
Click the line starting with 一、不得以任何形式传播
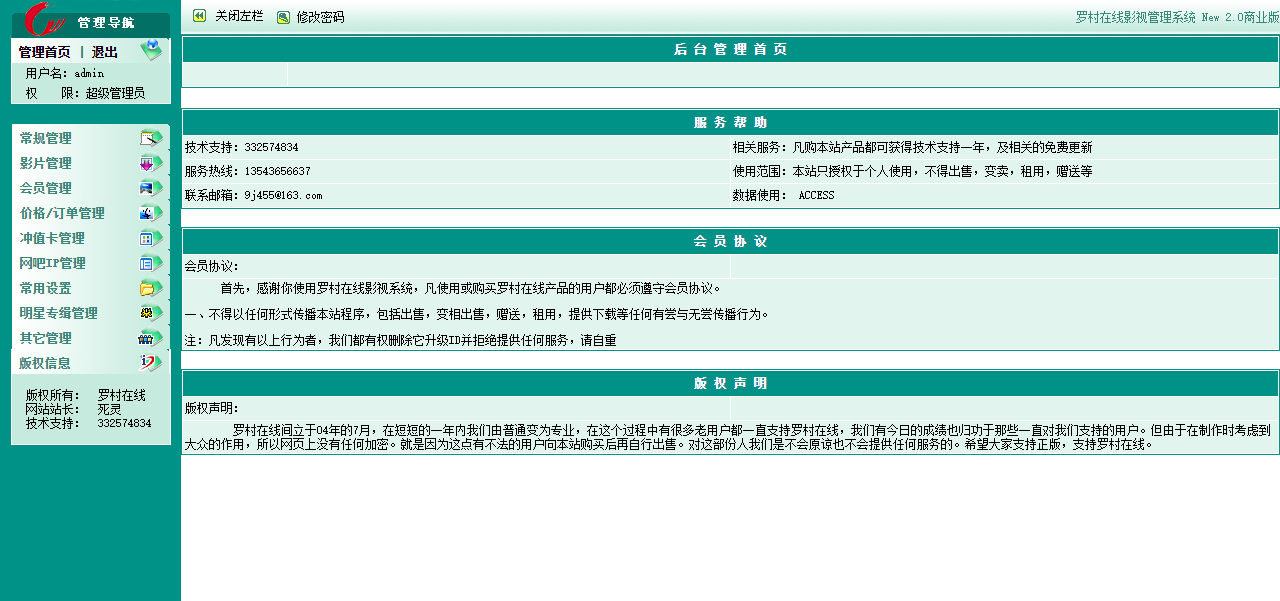pyautogui.click(x=477, y=314)
